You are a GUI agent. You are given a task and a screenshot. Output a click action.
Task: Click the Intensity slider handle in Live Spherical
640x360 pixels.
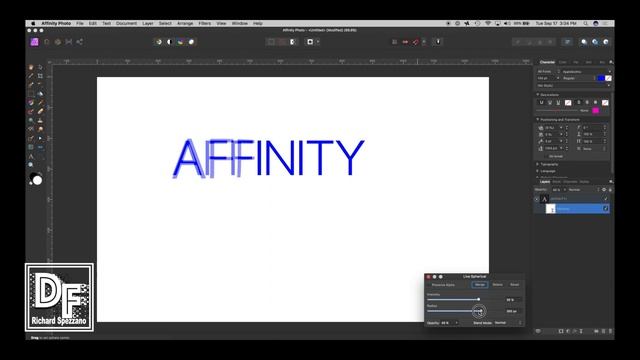click(x=479, y=300)
